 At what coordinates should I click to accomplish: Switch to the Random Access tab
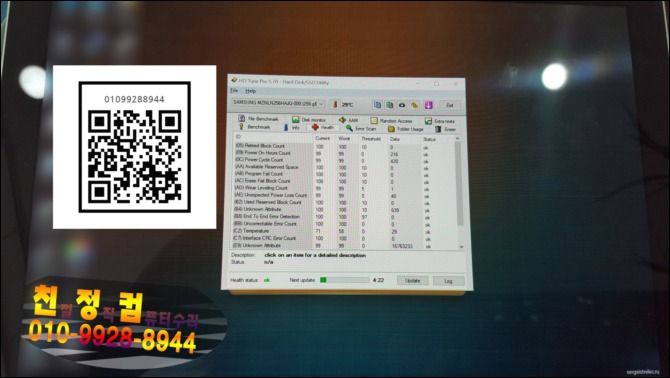tap(391, 121)
